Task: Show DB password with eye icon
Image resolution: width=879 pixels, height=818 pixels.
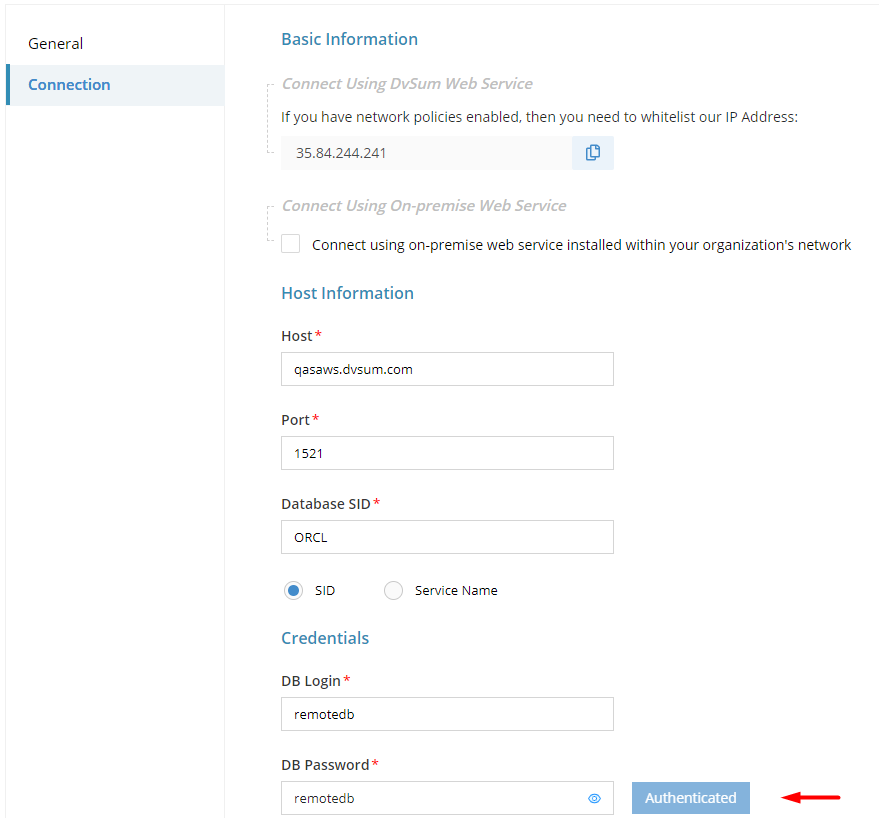Action: [594, 798]
